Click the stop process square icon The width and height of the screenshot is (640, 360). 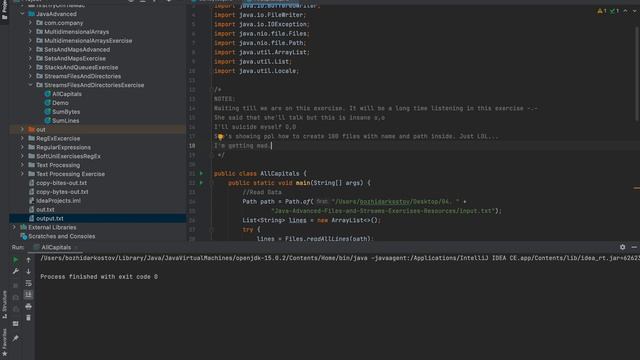tap(16, 286)
